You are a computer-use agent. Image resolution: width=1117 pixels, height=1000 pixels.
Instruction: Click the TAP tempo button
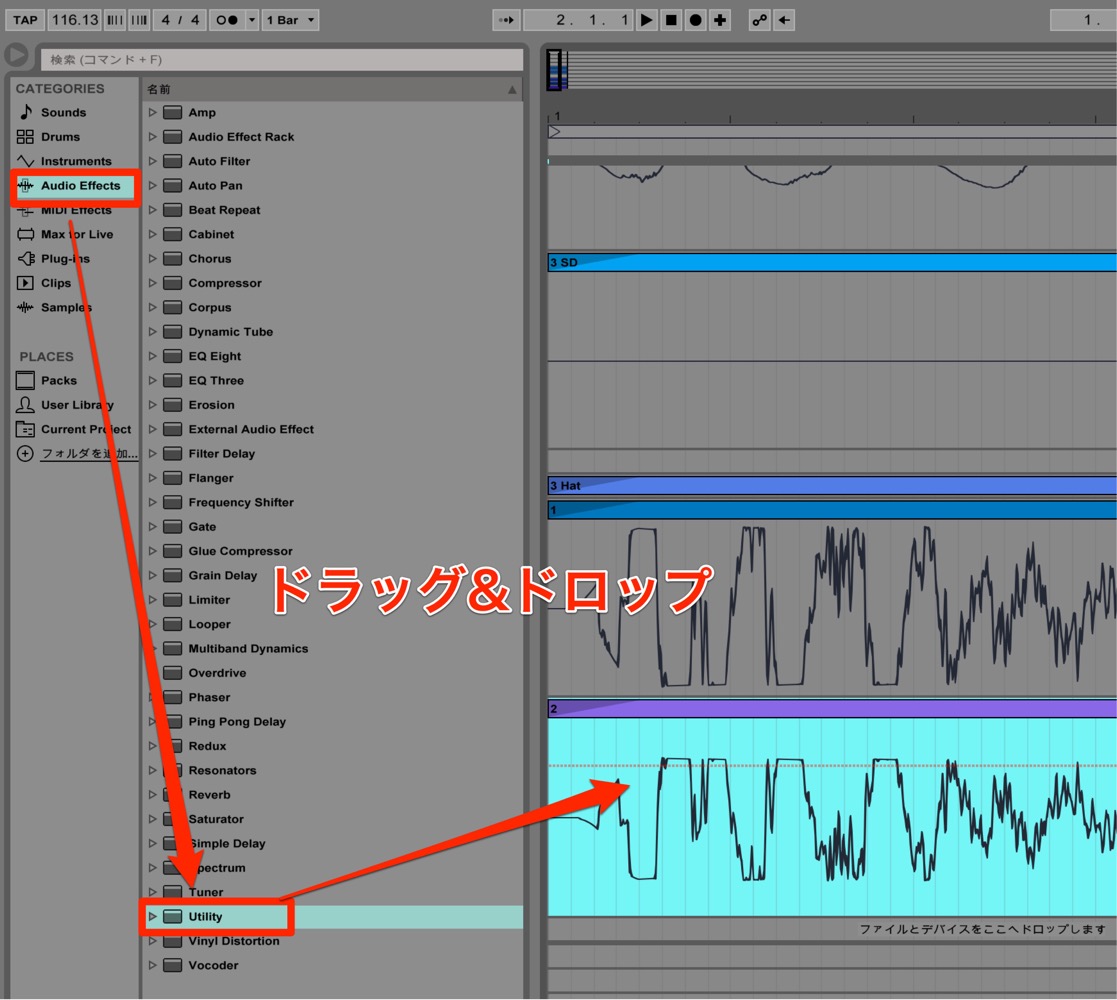tap(25, 20)
